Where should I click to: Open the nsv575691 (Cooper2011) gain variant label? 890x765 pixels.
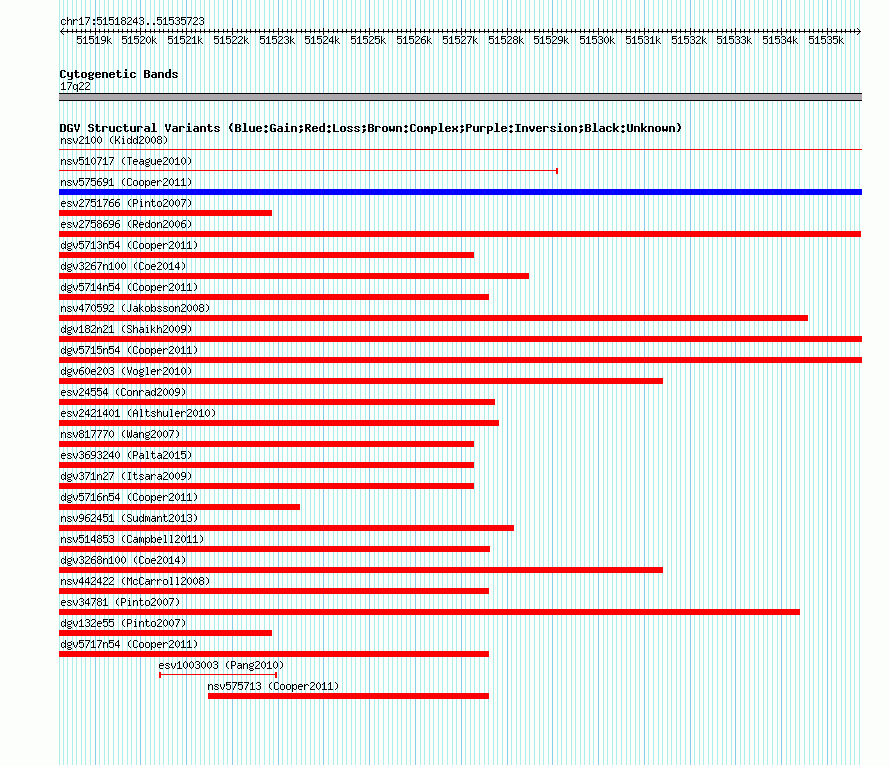coord(126,182)
